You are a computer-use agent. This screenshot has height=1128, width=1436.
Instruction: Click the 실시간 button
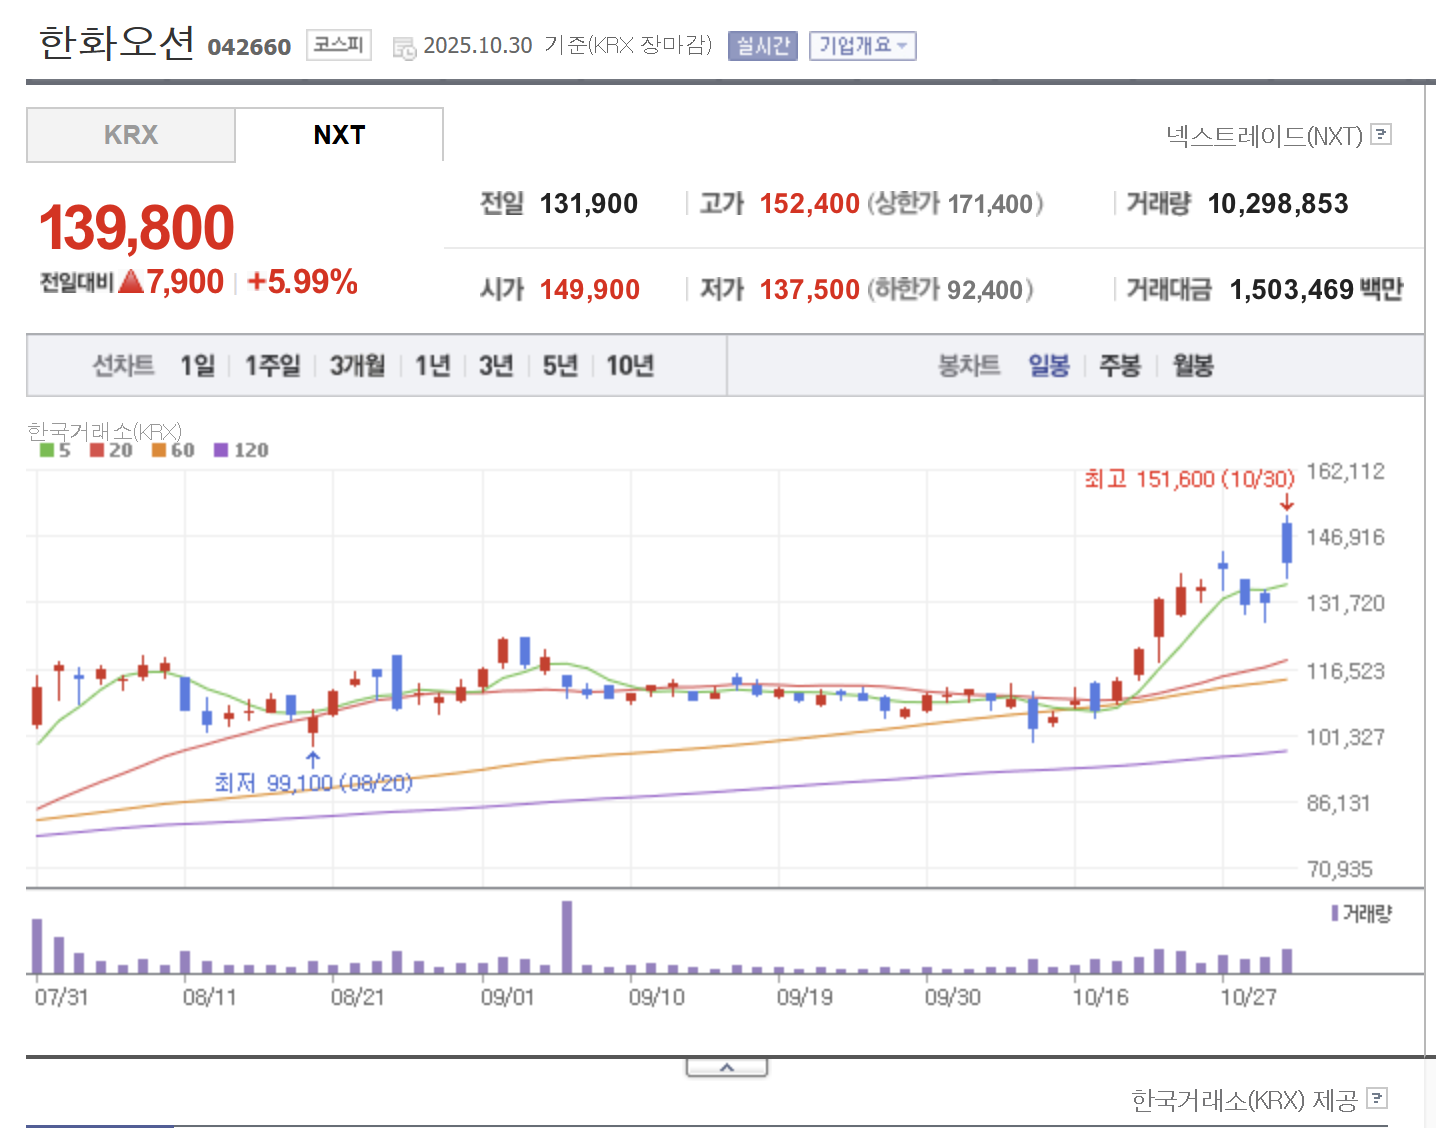pyautogui.click(x=763, y=46)
